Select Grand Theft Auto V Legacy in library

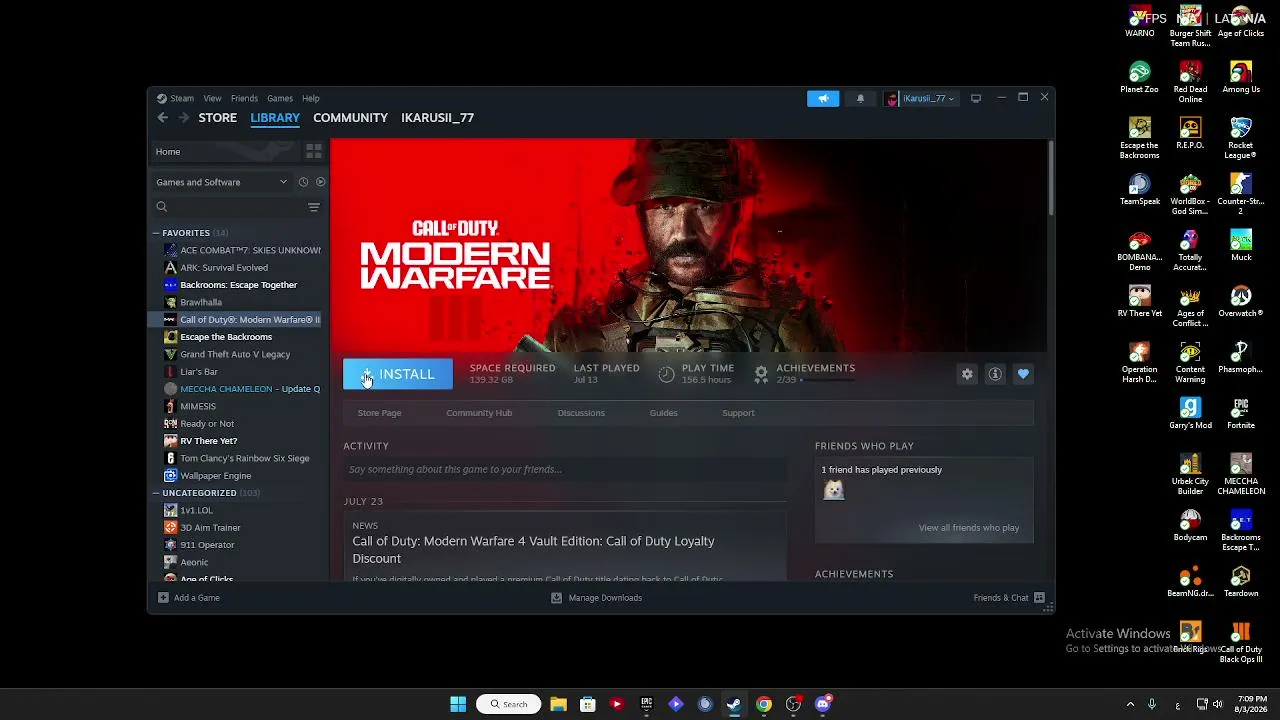click(x=235, y=354)
